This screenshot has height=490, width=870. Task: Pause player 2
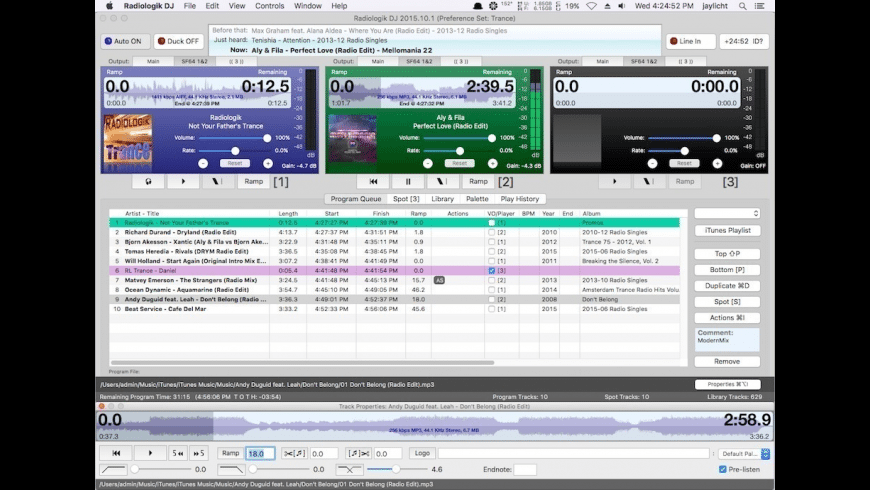tap(408, 181)
